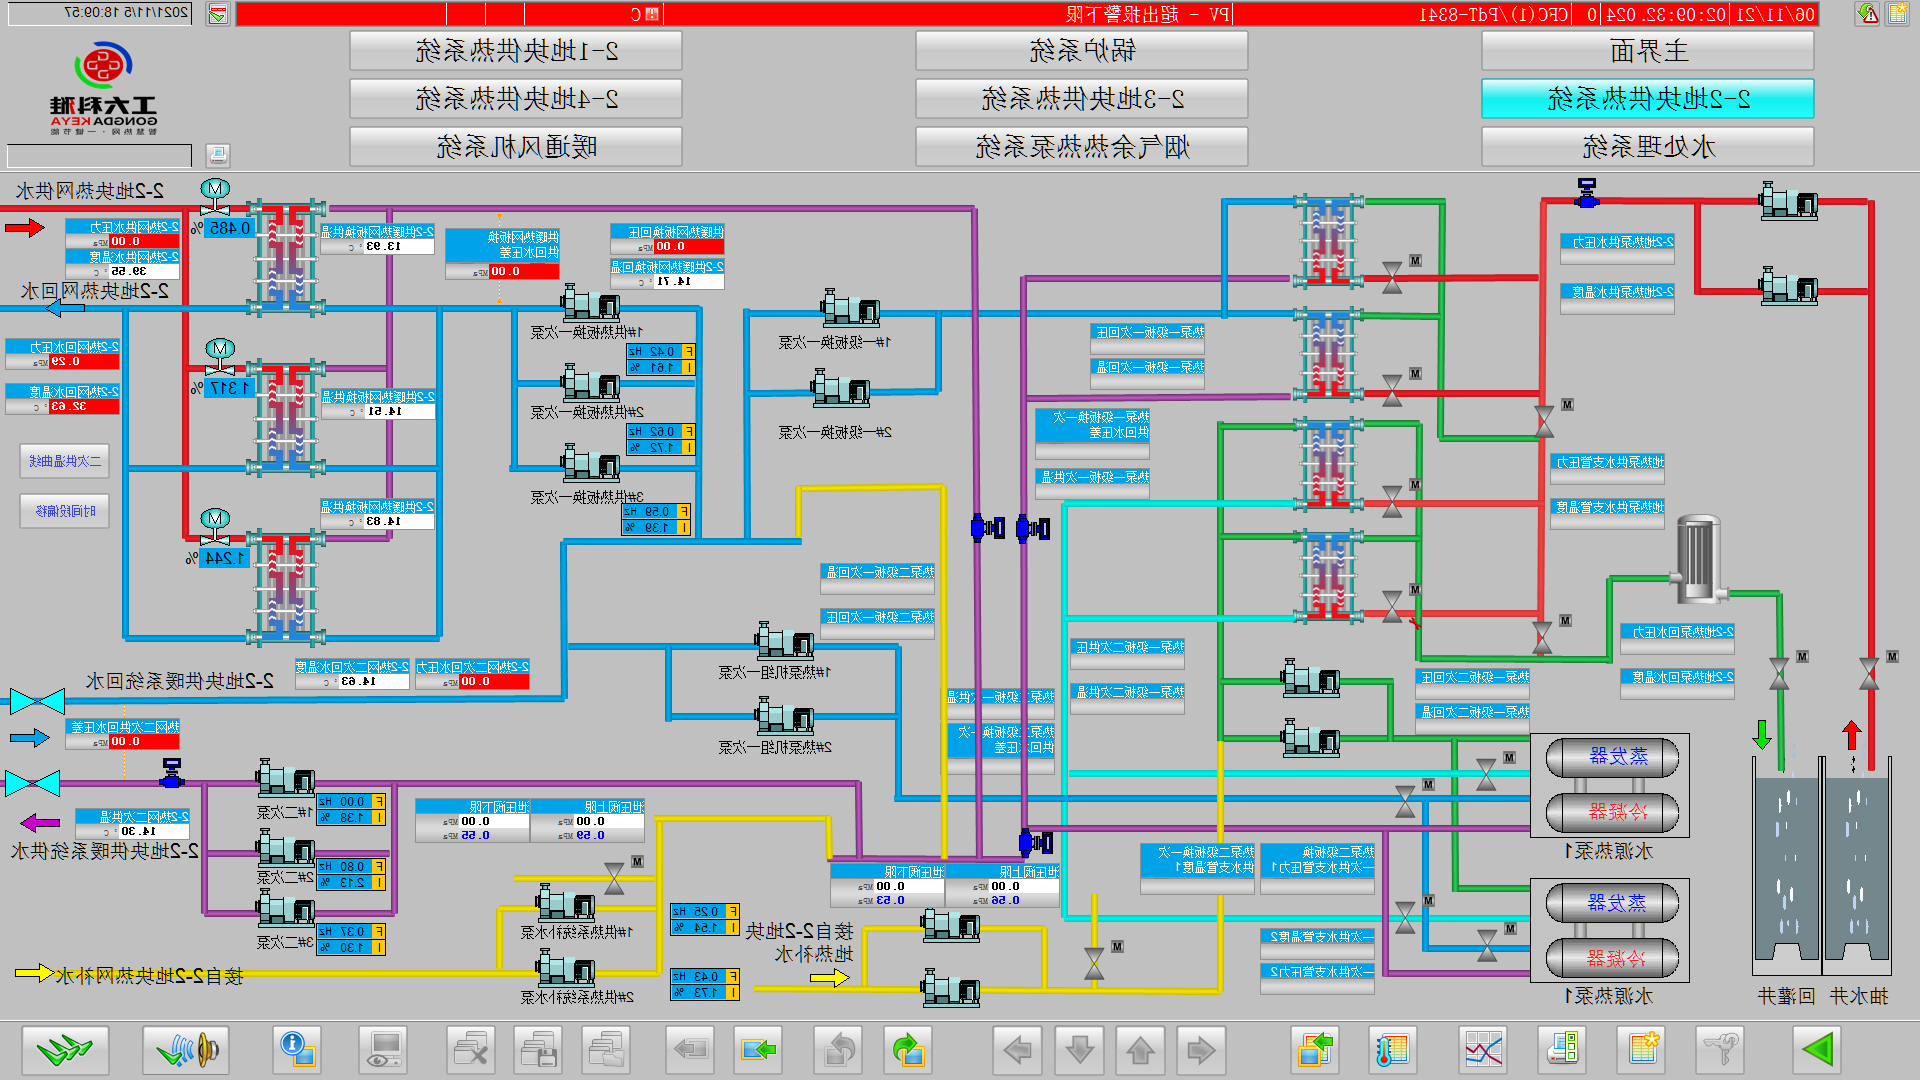Open the 烟气余热热泵系统 screen
This screenshot has width=1920, height=1080.
(x=1081, y=147)
